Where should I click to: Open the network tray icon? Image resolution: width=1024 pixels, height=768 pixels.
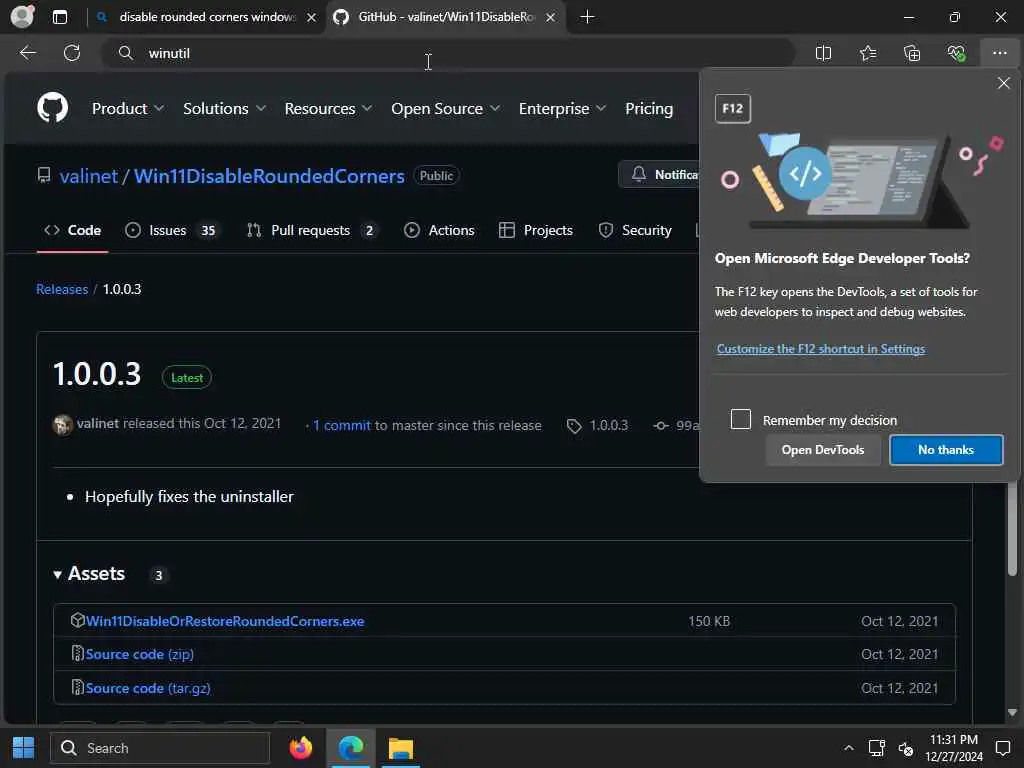pos(876,748)
